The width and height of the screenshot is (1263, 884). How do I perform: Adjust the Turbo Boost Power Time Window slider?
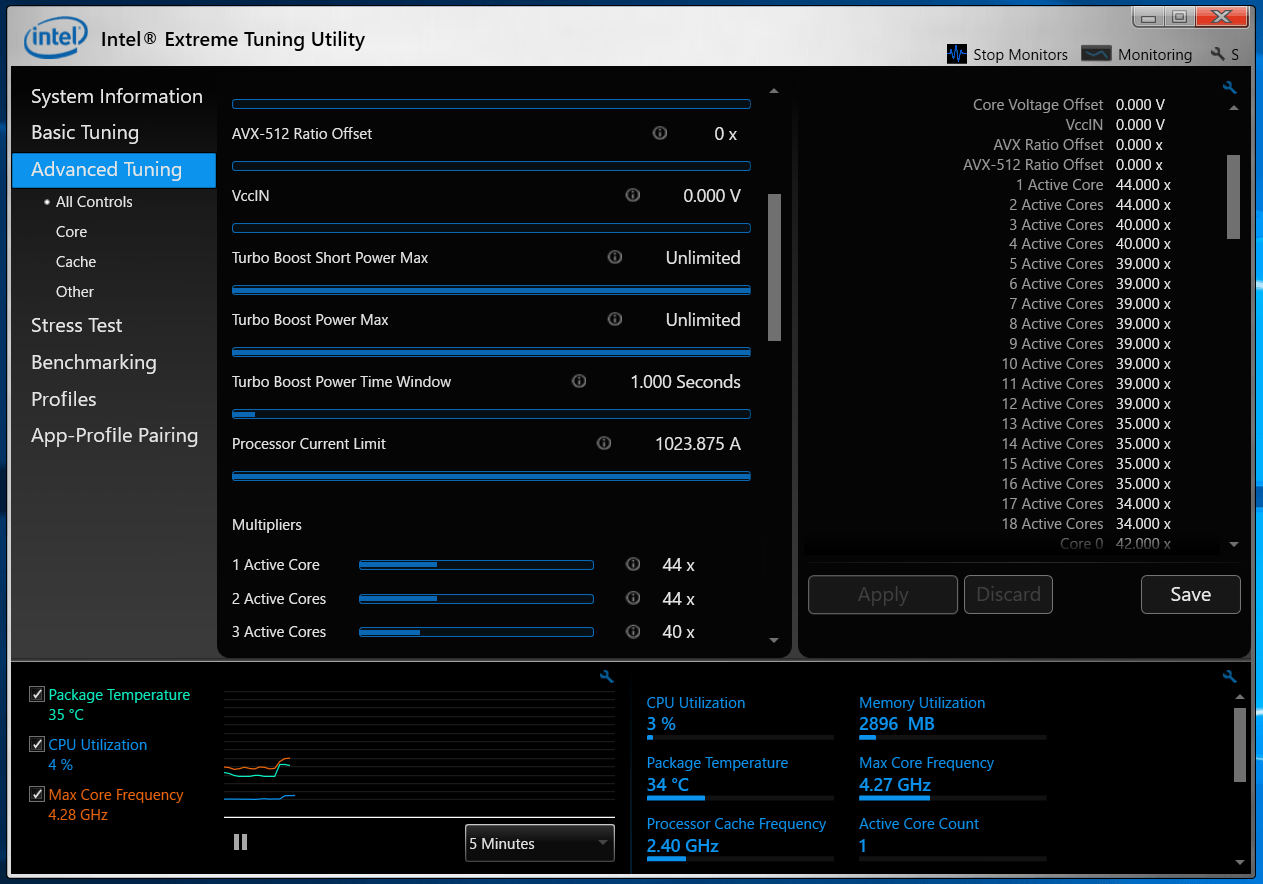491,414
